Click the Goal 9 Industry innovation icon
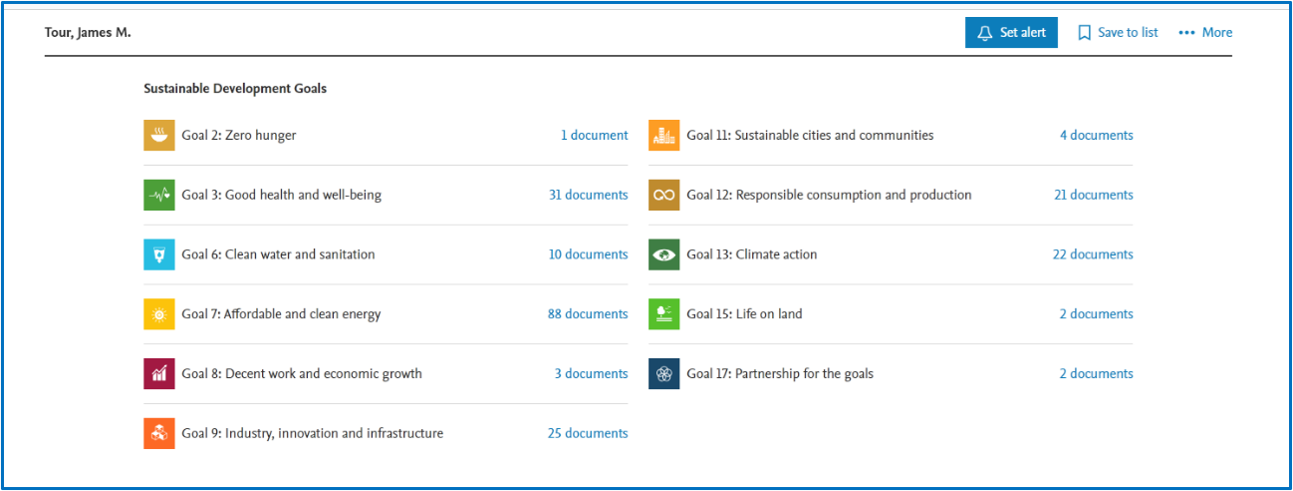This screenshot has width=1293, height=491. pos(159,433)
